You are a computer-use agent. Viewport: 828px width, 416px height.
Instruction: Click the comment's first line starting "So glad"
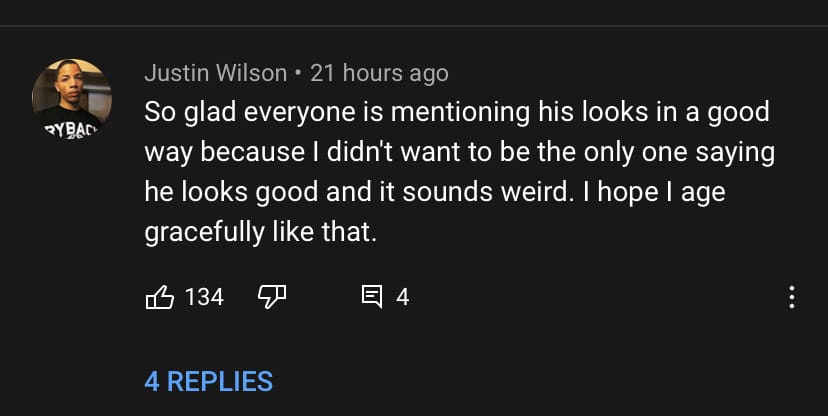tap(456, 112)
